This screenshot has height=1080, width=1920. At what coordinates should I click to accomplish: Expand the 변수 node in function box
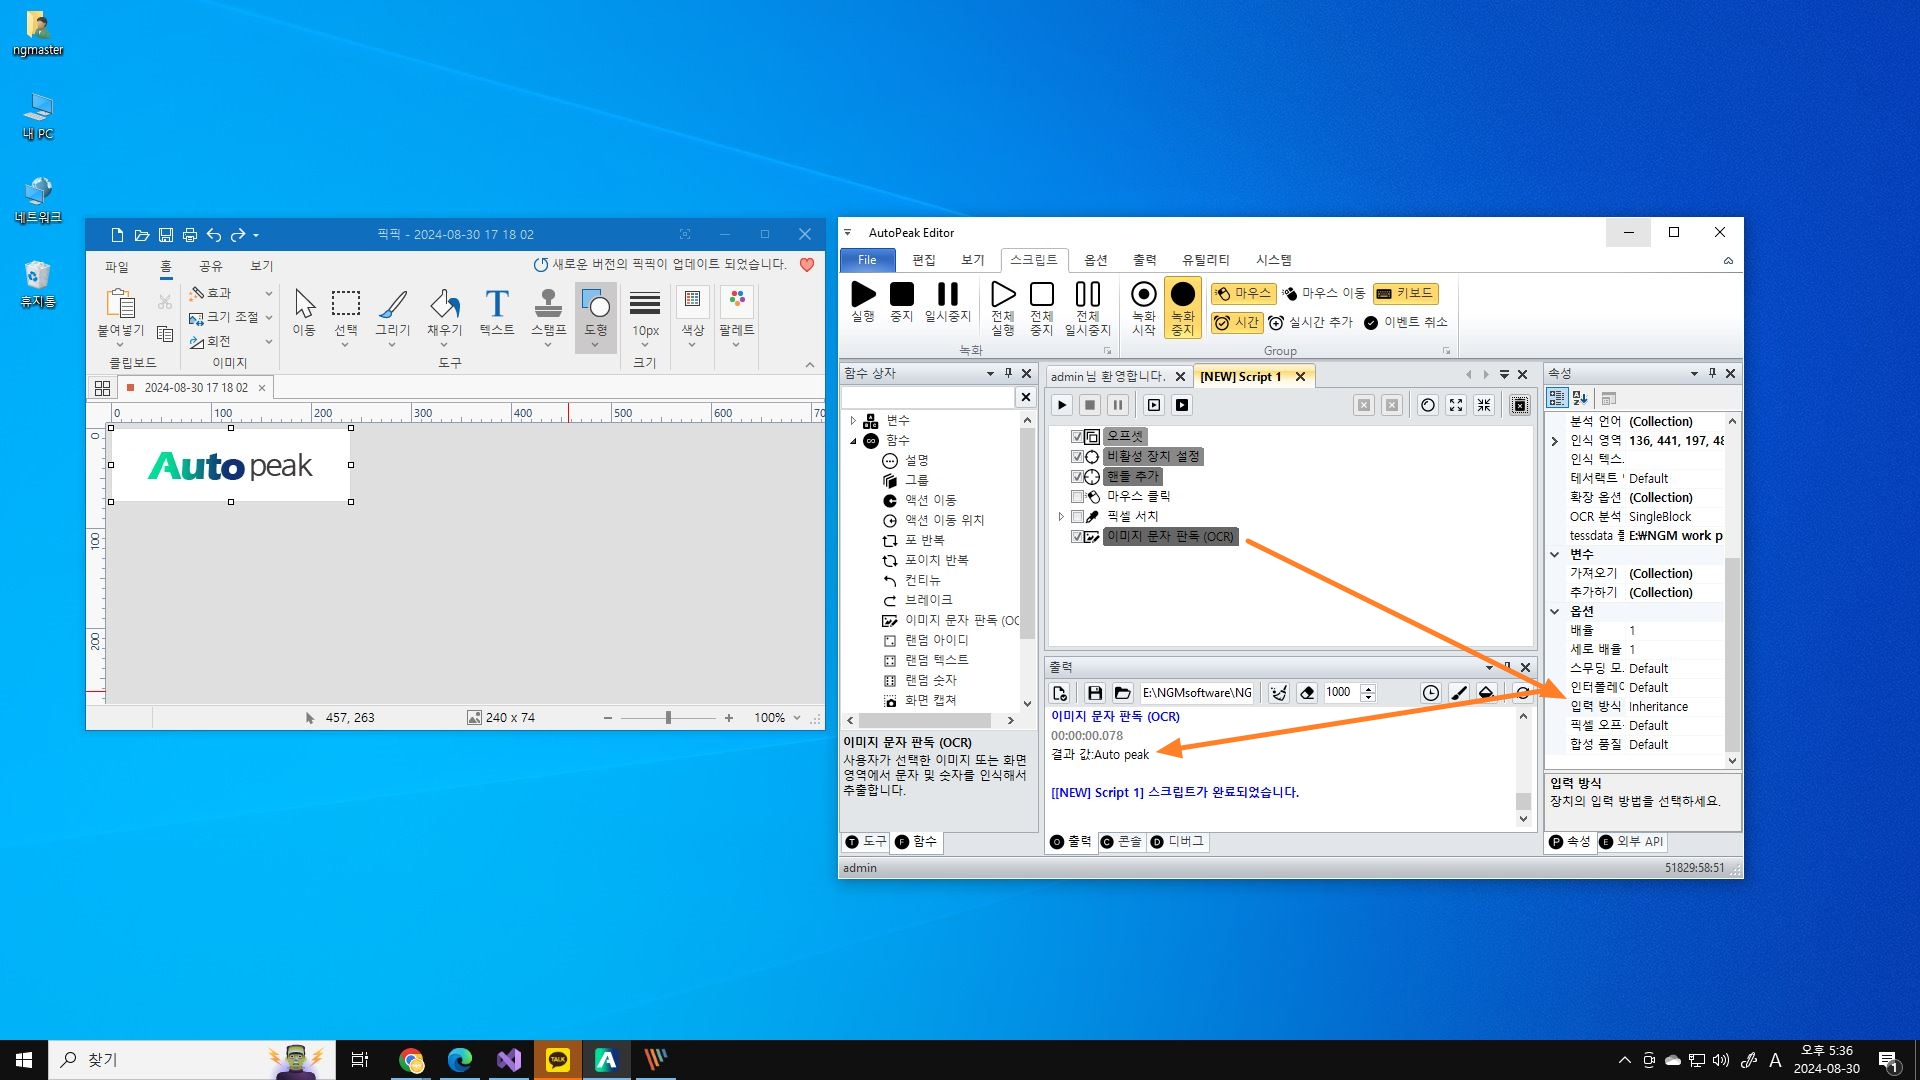click(853, 421)
